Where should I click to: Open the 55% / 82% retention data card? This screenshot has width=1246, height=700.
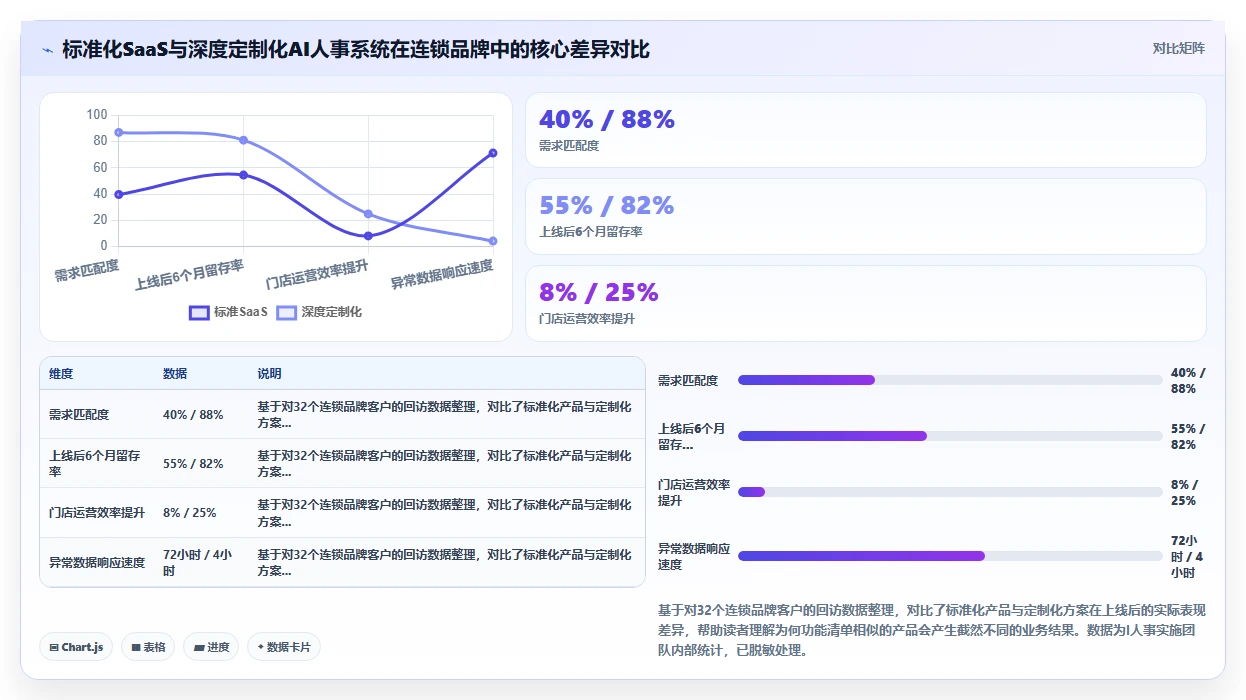click(865, 216)
